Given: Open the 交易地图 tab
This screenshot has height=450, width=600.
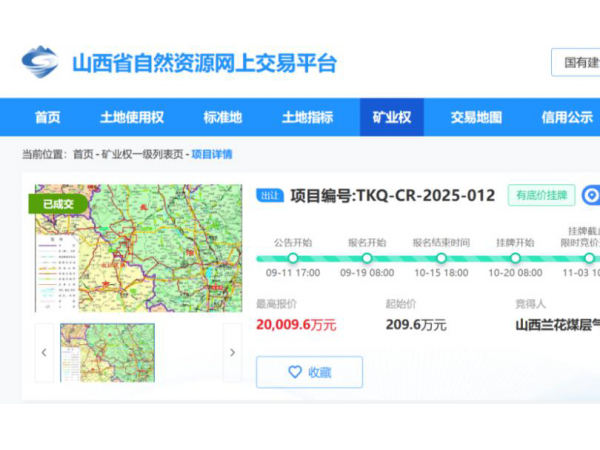Looking at the screenshot, I should point(476,117).
